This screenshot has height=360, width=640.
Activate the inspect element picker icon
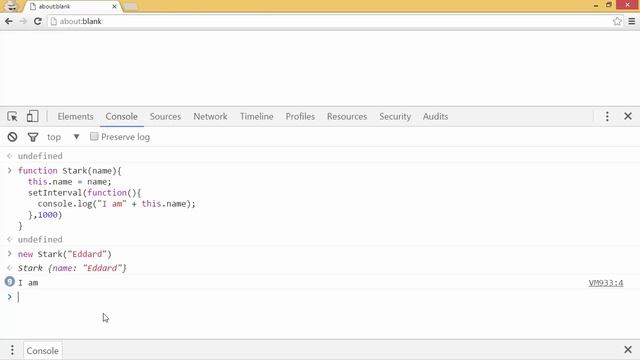click(12, 116)
